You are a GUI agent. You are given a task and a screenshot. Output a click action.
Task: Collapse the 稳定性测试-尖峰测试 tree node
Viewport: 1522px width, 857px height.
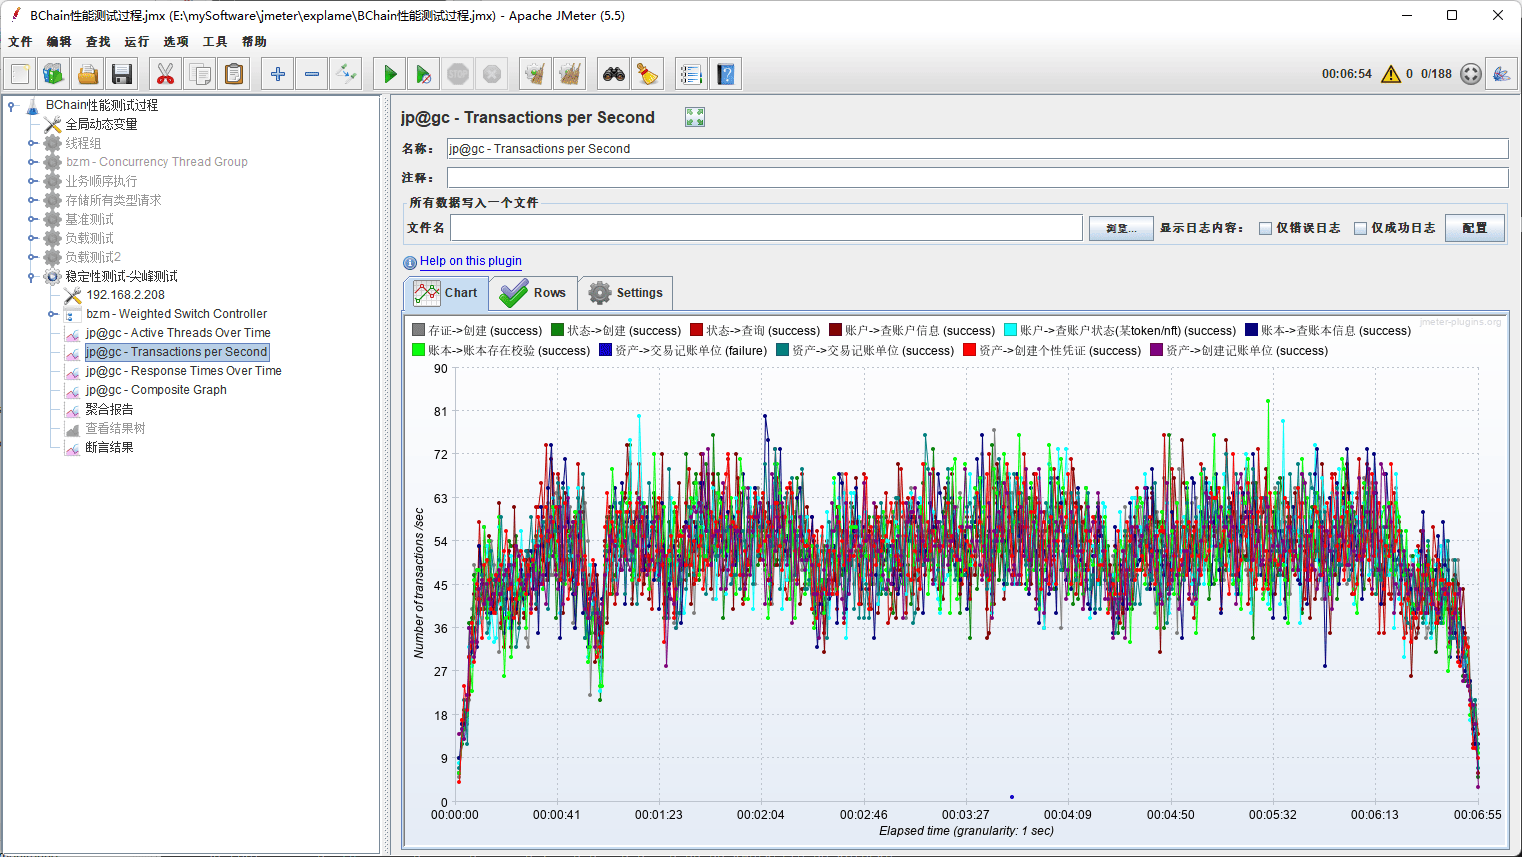click(32, 277)
